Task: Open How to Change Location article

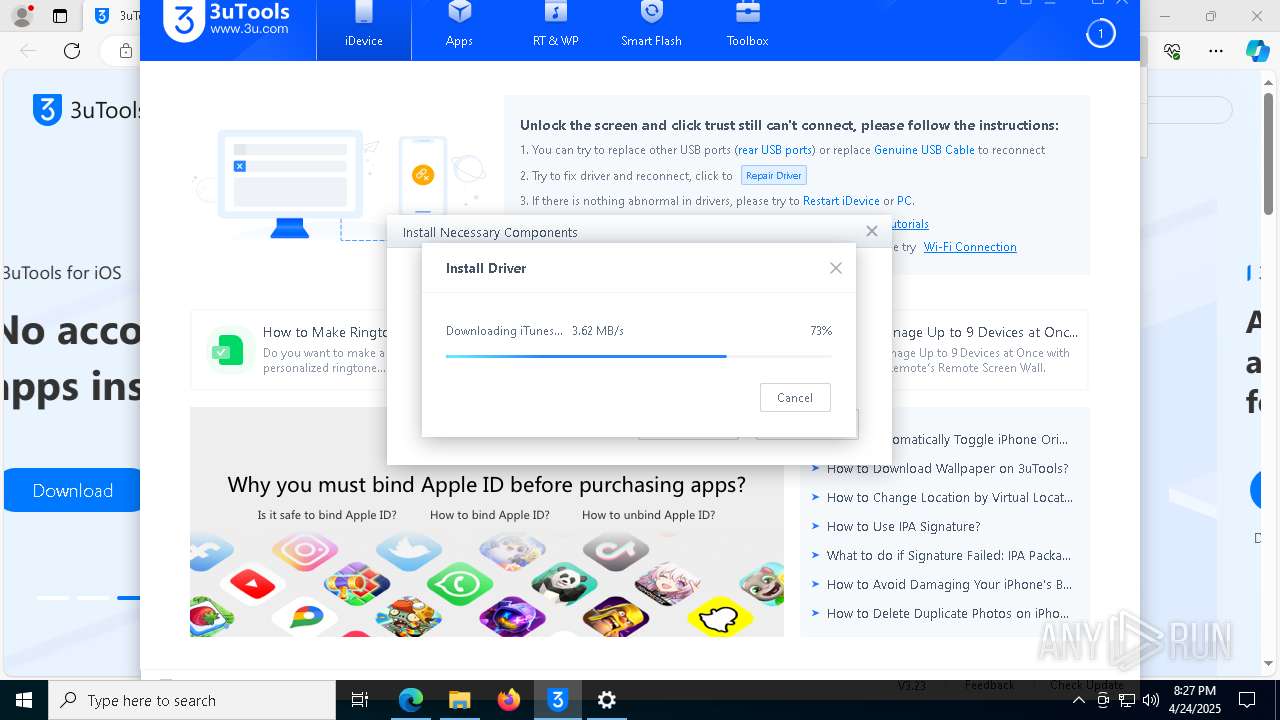Action: pyautogui.click(x=949, y=497)
